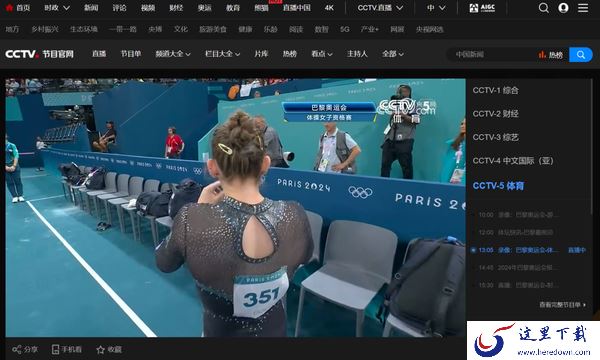Screen dimensions: 600x360
Task: Switch to CCTV-3 综艺 channel
Action: click(x=496, y=137)
